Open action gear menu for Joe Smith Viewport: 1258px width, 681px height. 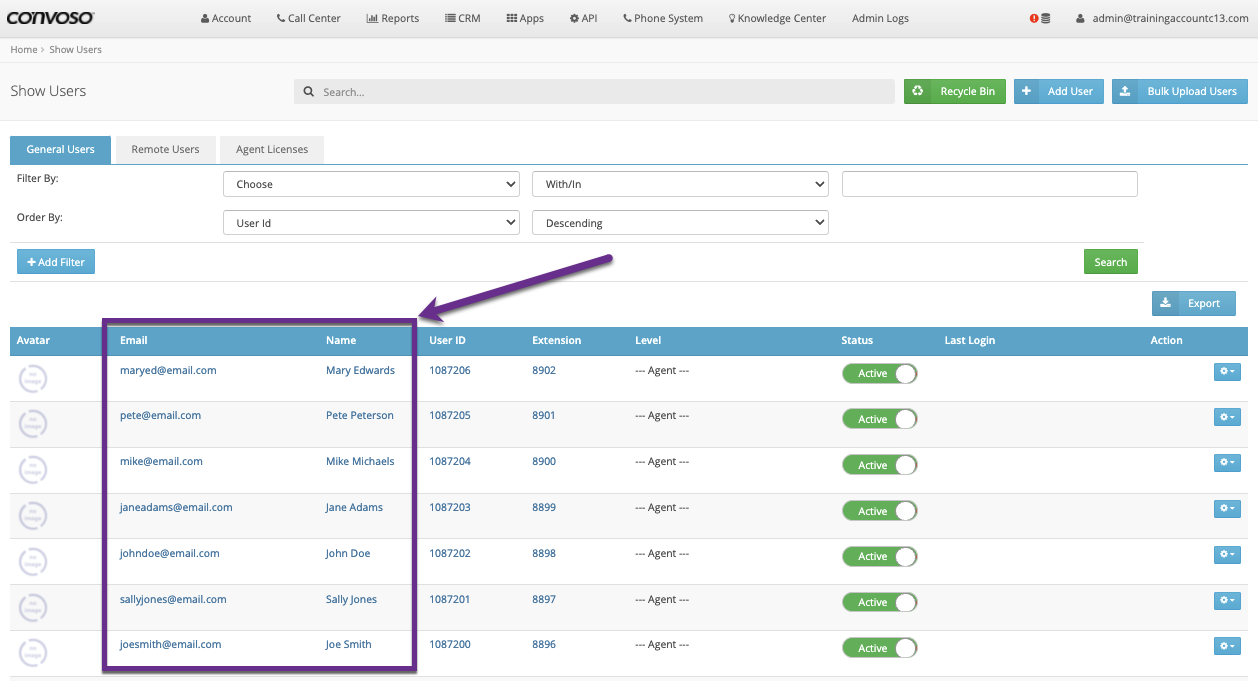[1227, 646]
